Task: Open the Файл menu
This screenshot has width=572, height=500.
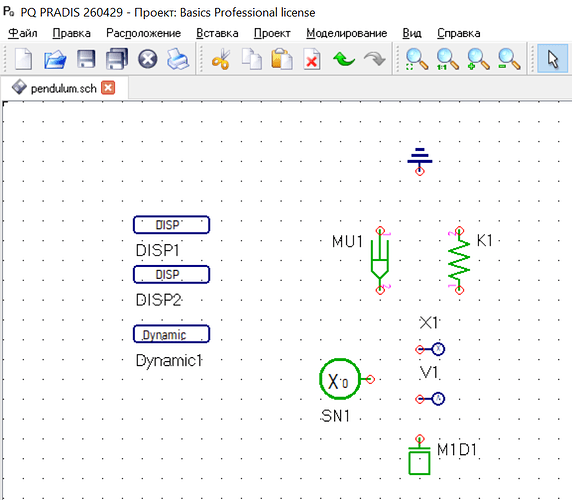Action: 23,33
